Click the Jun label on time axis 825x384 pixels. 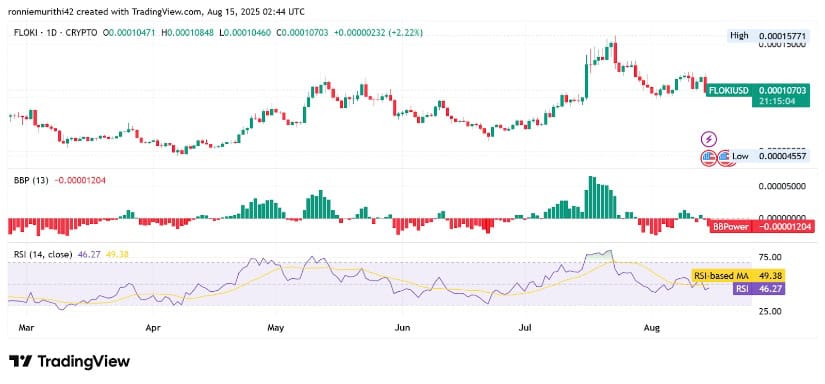(402, 328)
